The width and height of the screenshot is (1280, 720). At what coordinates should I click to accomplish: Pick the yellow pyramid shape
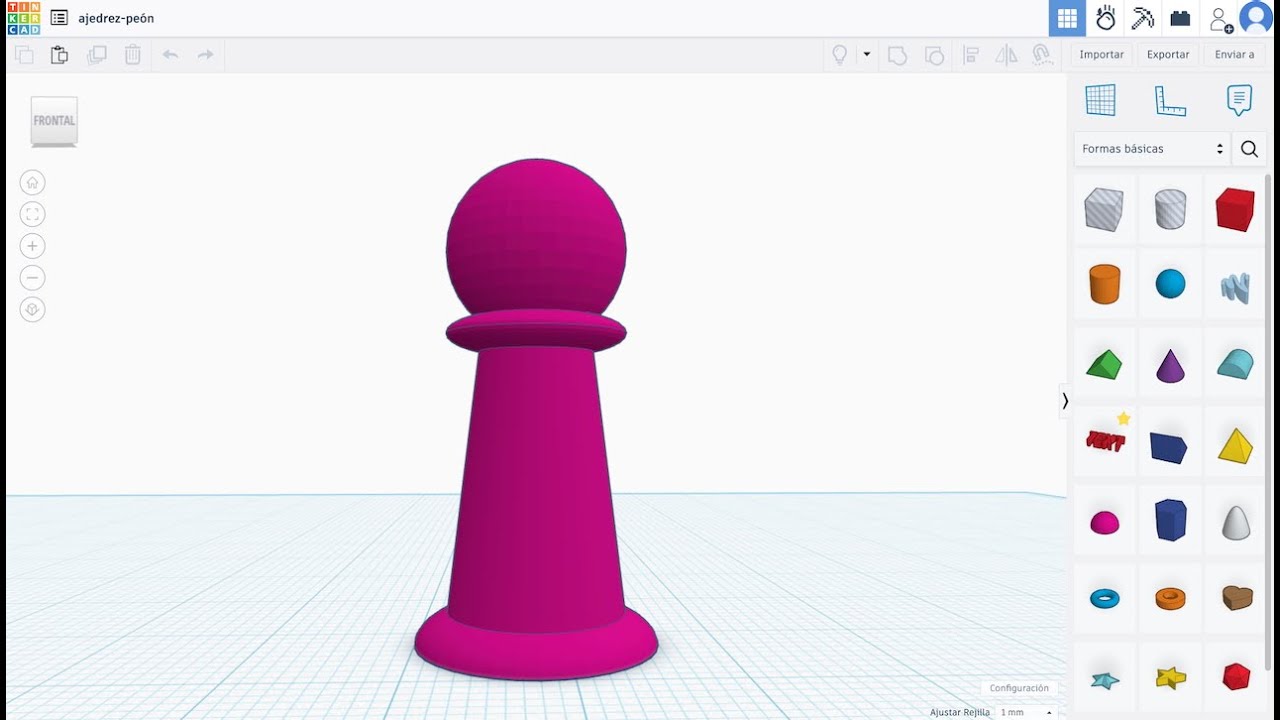(1236, 445)
